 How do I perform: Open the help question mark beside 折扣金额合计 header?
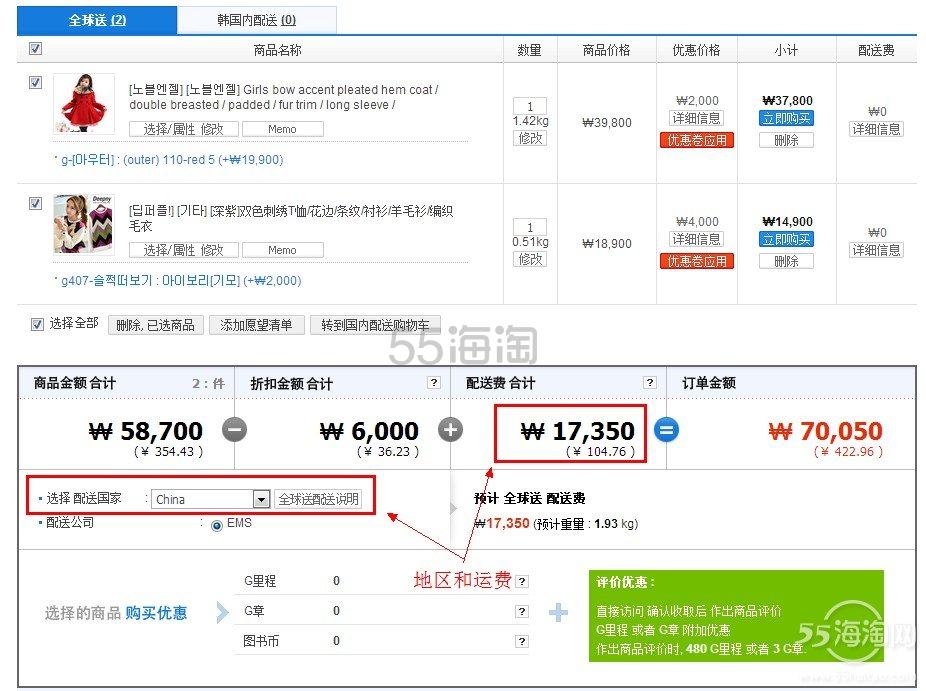coord(432,382)
